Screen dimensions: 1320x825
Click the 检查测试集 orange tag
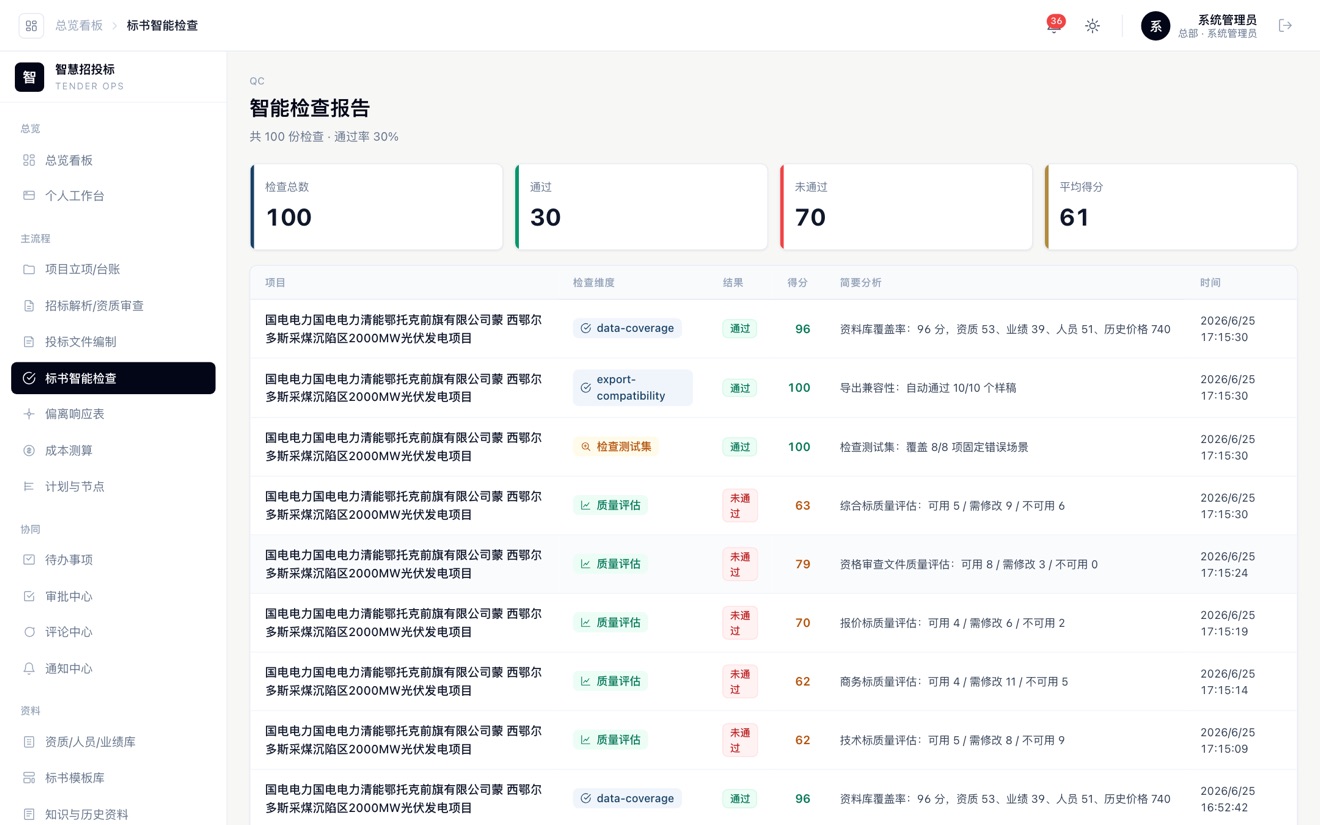[x=616, y=447]
